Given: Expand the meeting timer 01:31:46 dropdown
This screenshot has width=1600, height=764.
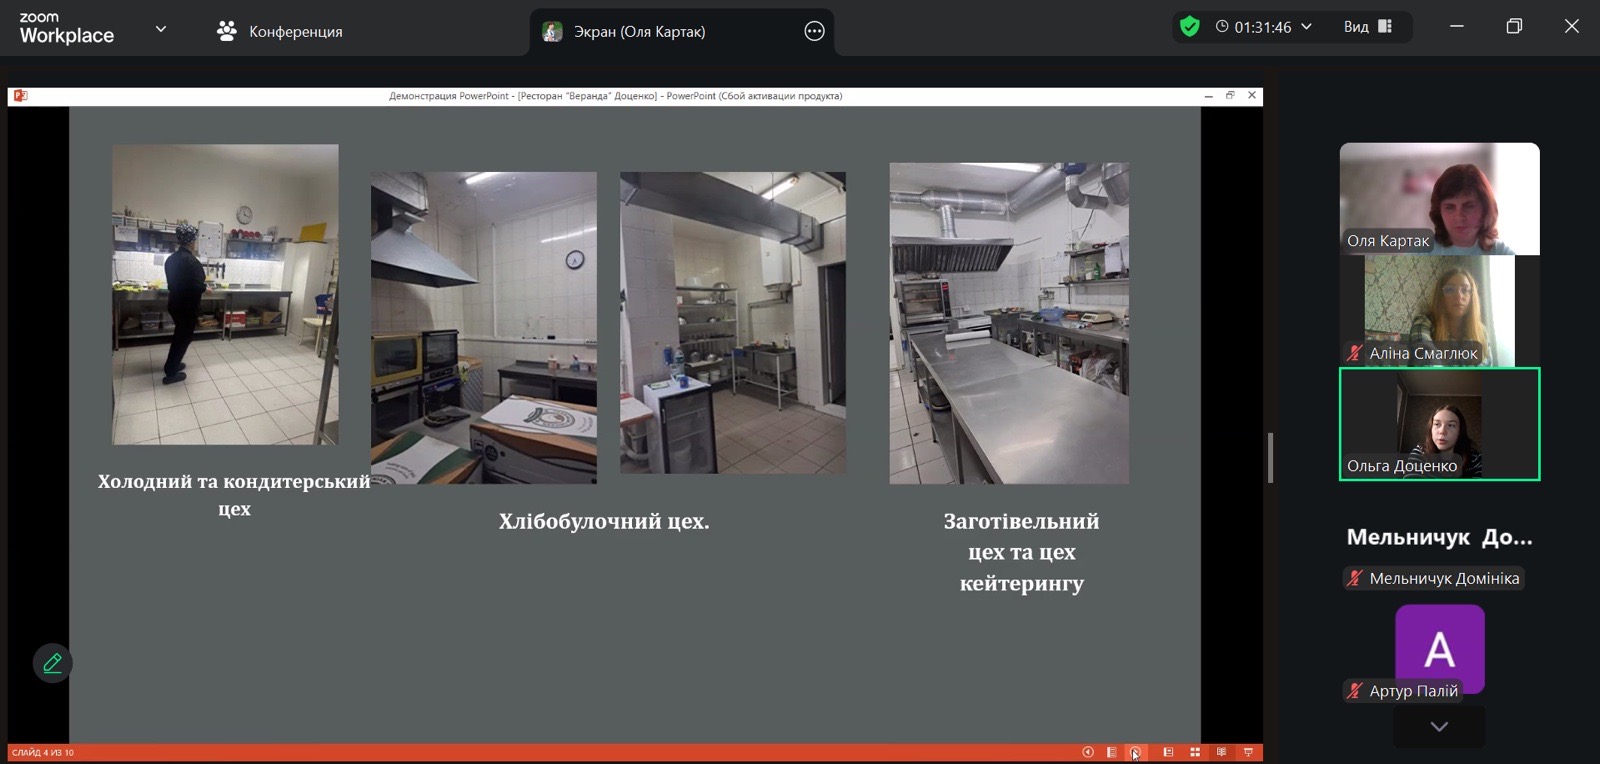Looking at the screenshot, I should click(x=1306, y=27).
